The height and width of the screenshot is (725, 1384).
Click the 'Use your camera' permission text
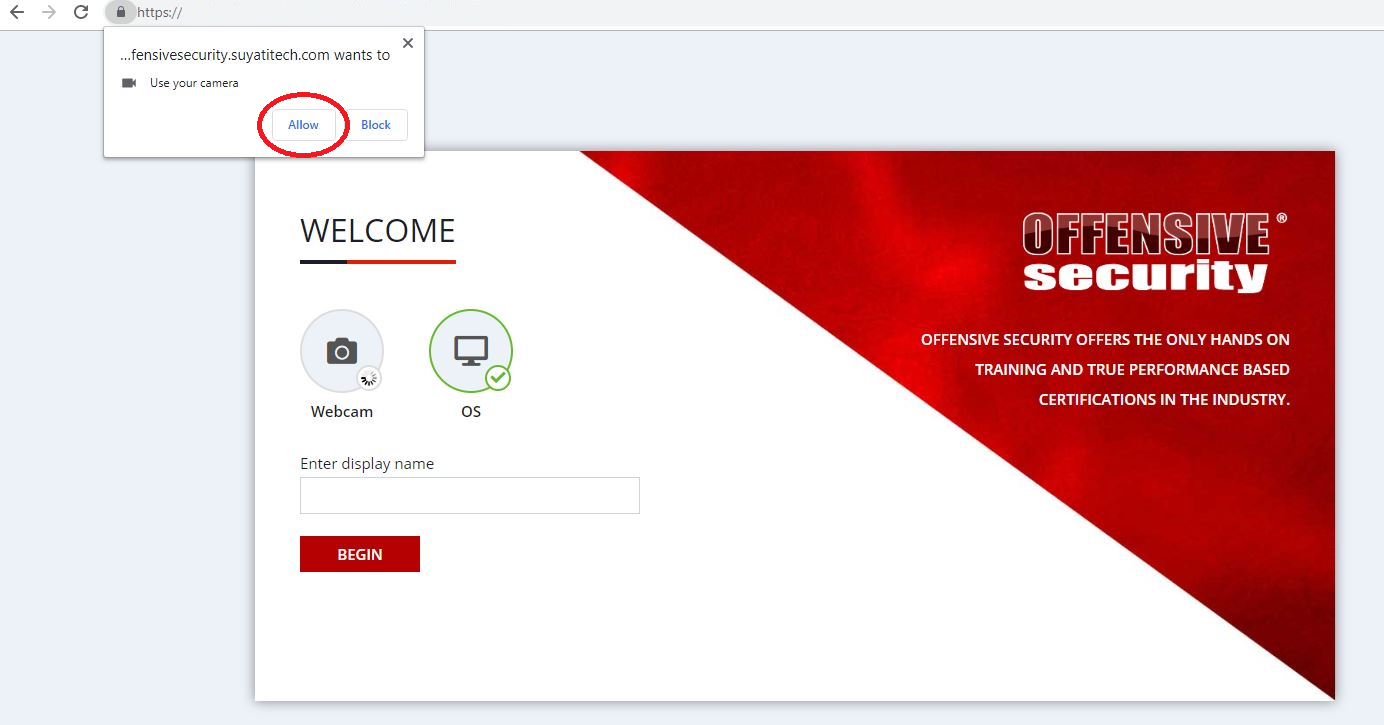193,83
